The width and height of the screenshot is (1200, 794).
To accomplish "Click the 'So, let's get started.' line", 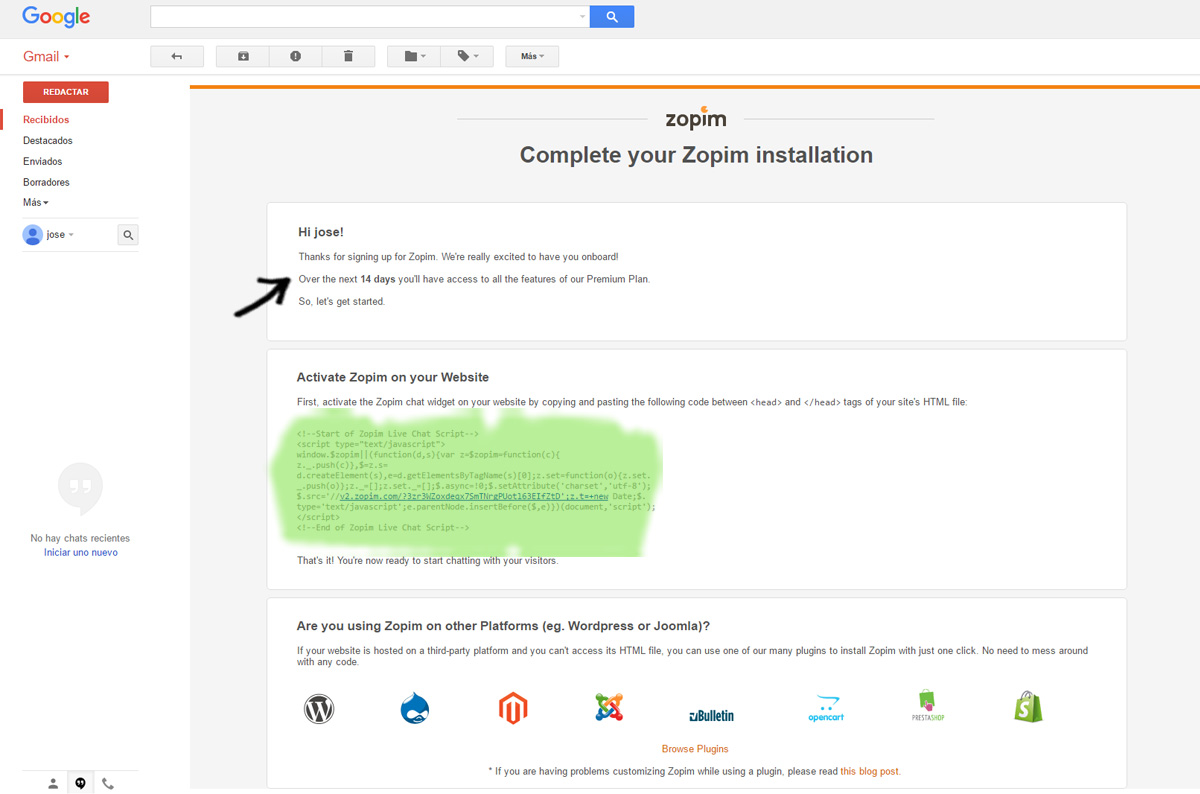I will coord(342,301).
